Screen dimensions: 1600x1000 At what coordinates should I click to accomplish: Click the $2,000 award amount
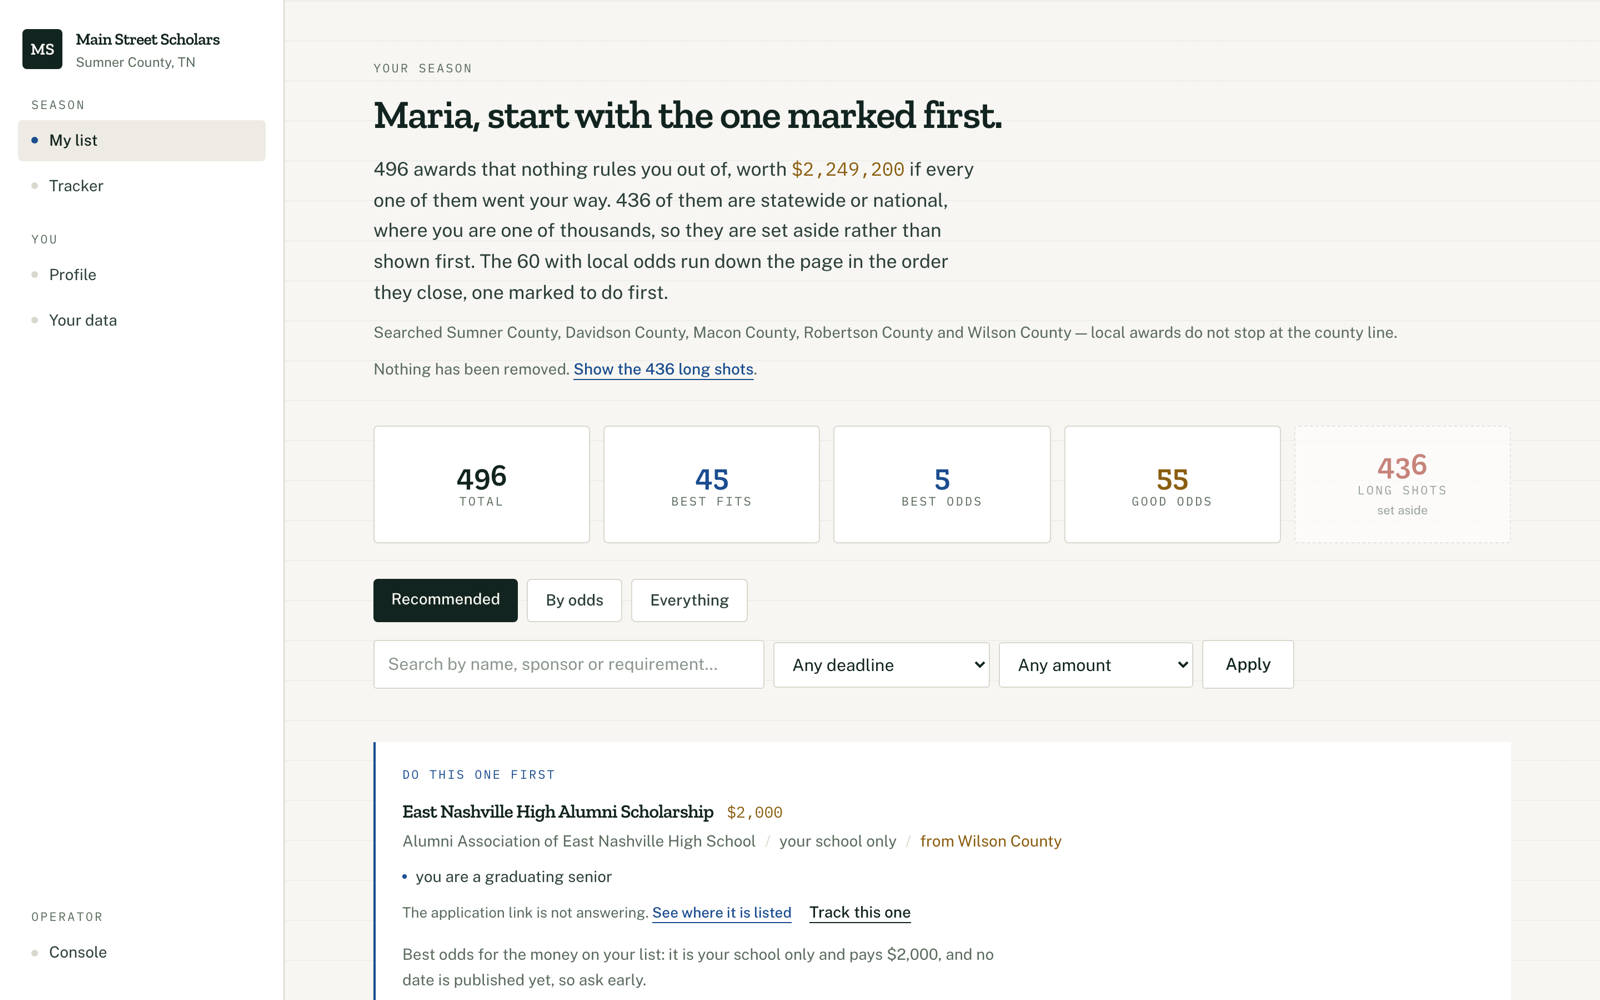755,813
